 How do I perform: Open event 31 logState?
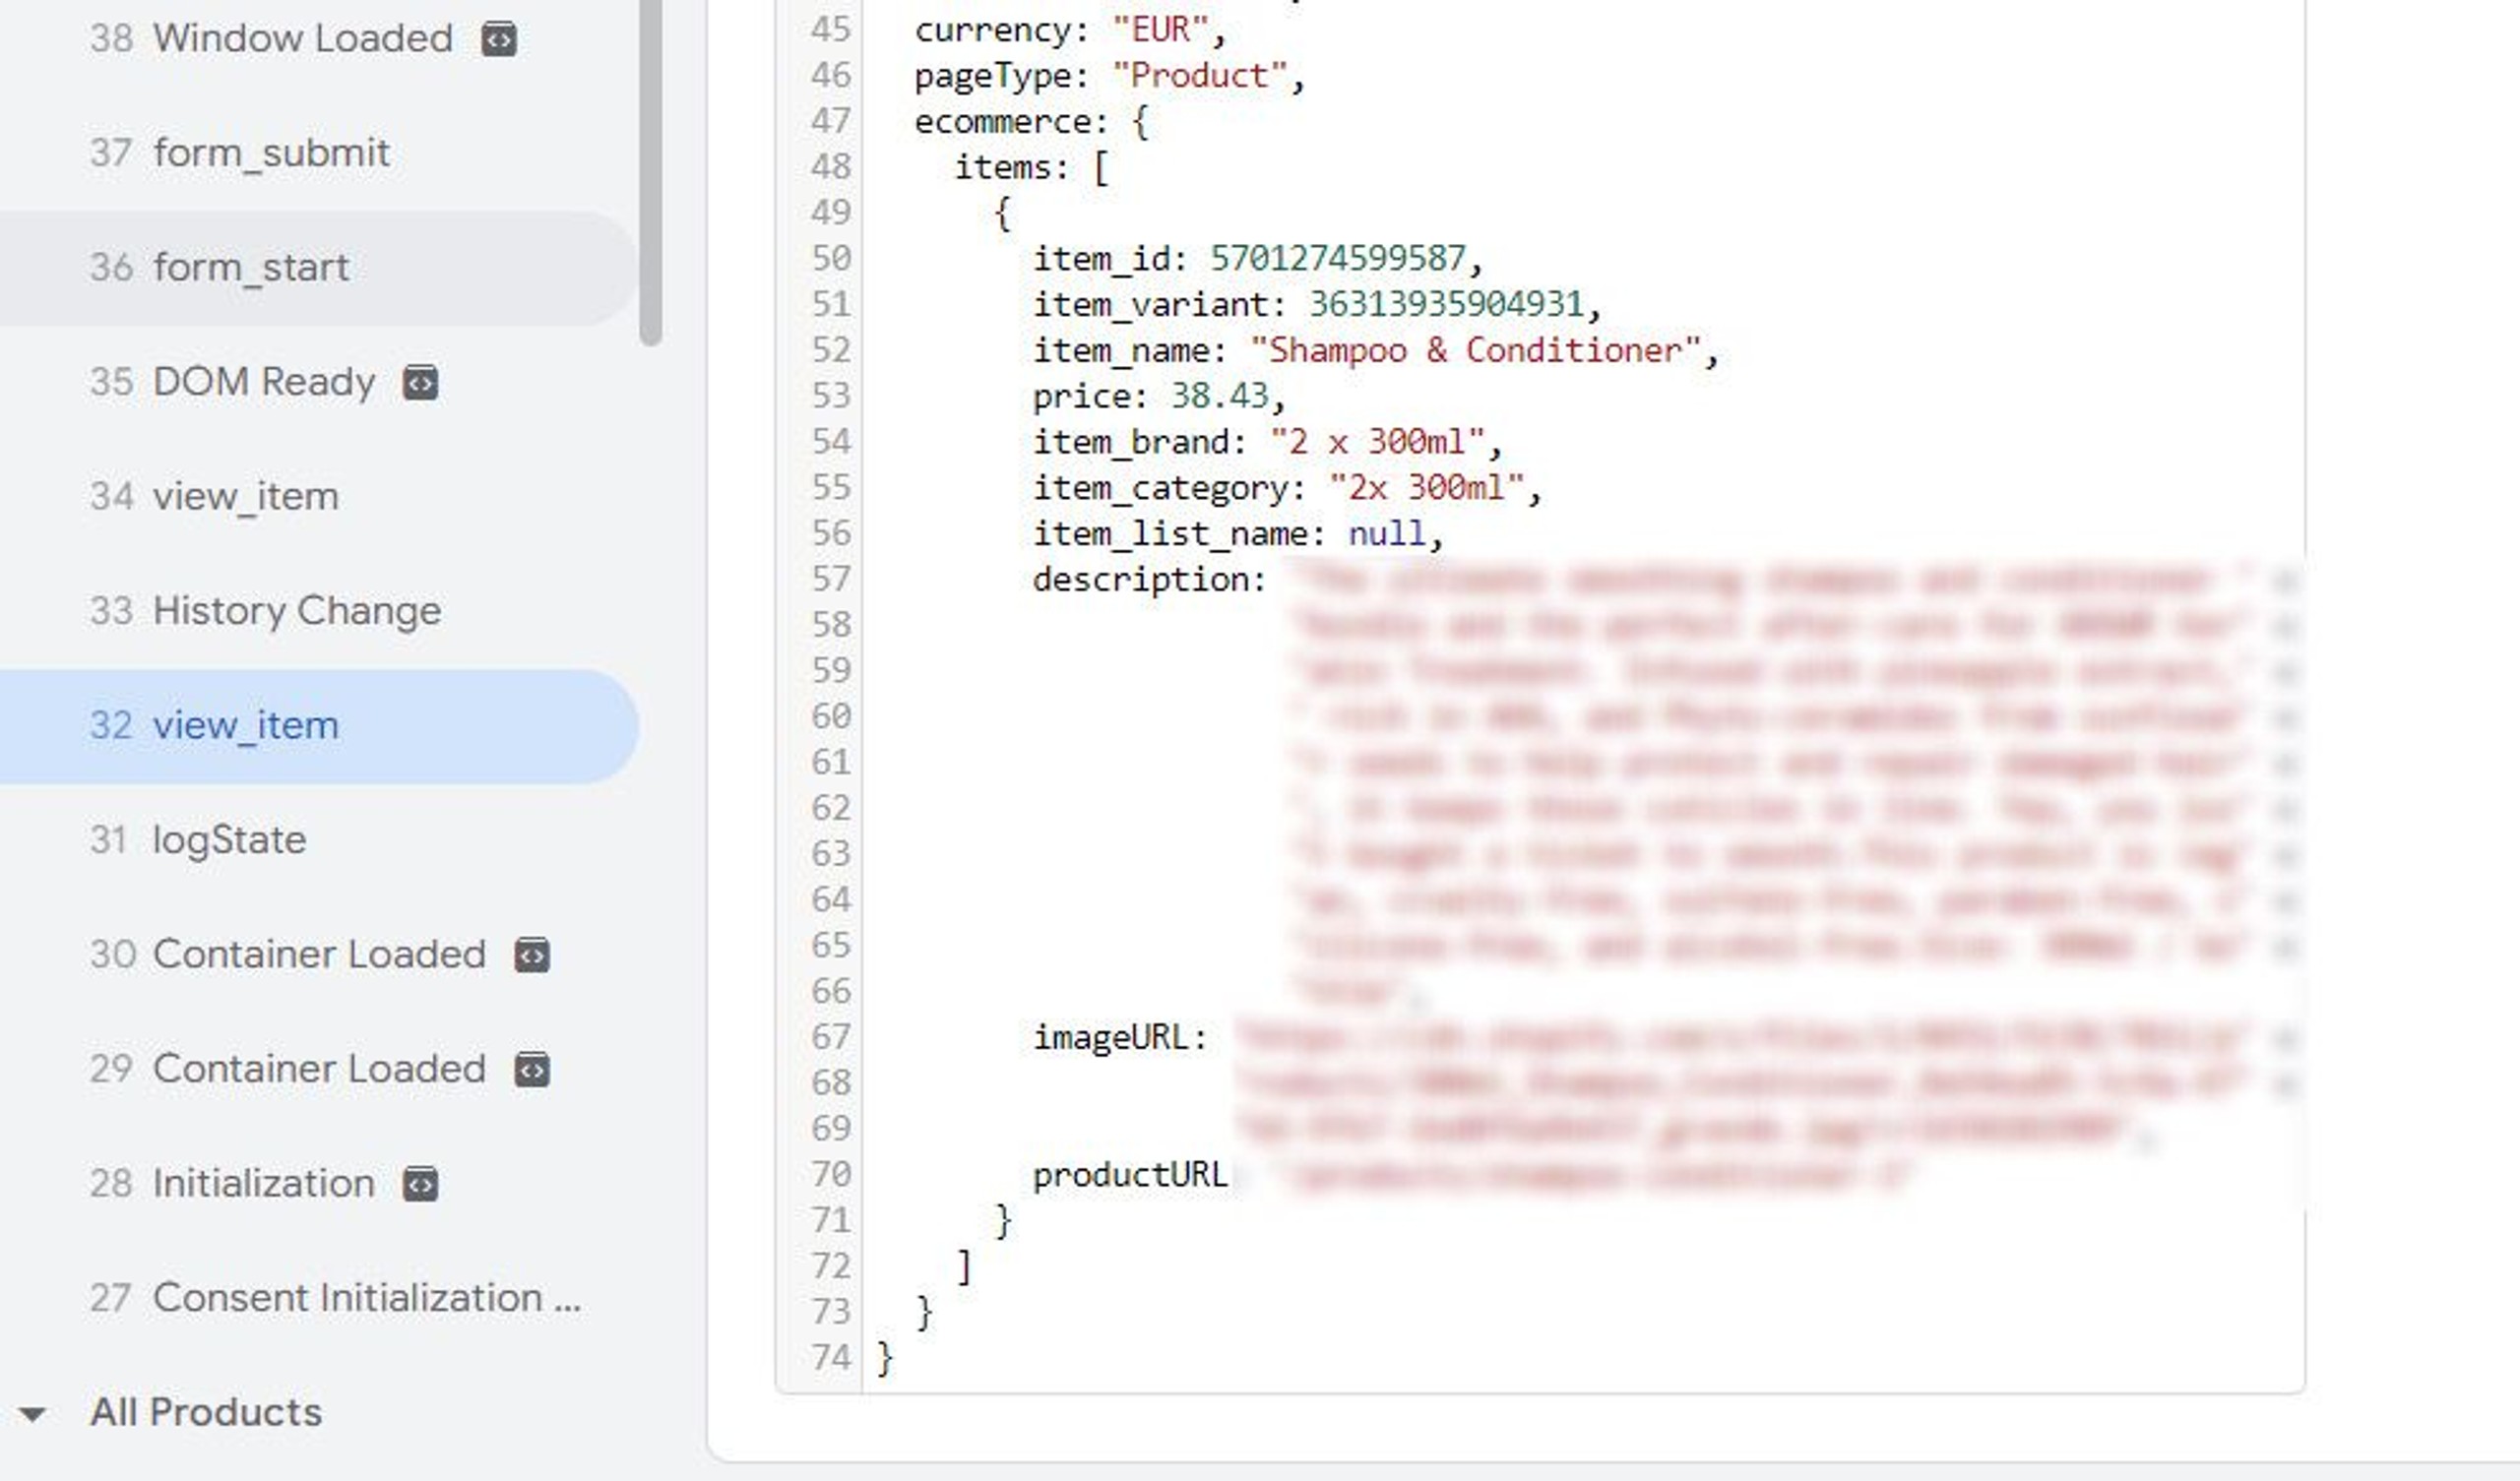coord(228,840)
